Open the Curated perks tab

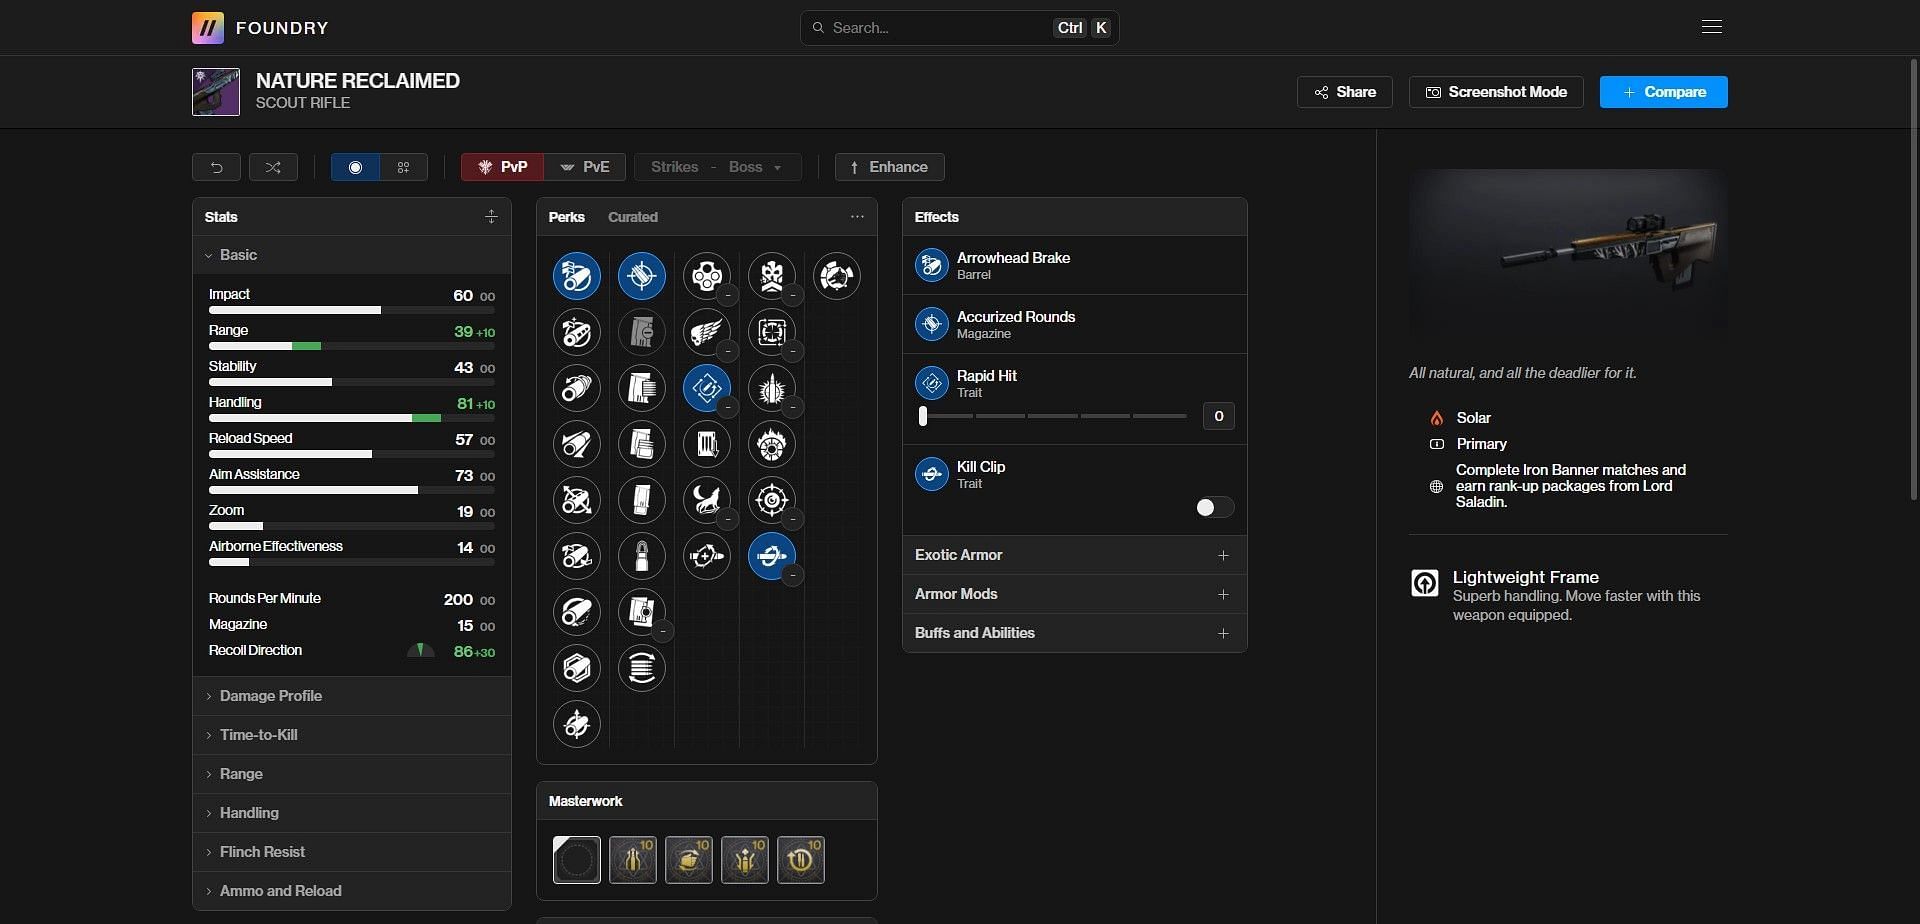(x=633, y=217)
